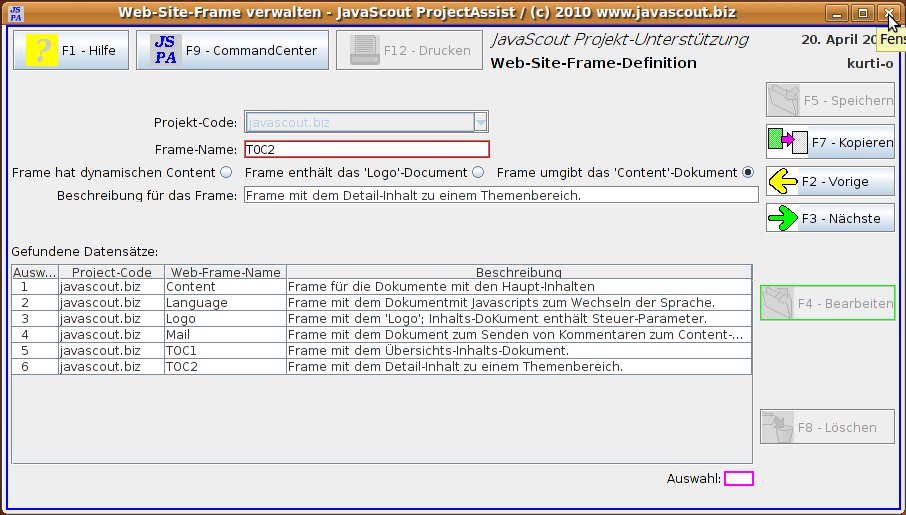
Task: Click the Frame-Name text field
Action: 366,149
